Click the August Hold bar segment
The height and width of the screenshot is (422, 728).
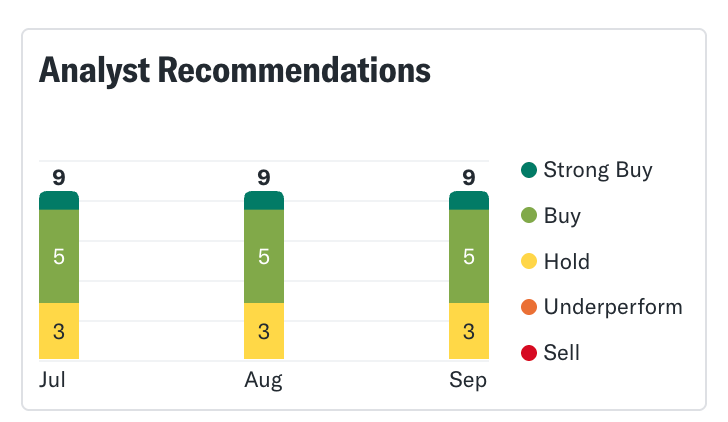[264, 331]
